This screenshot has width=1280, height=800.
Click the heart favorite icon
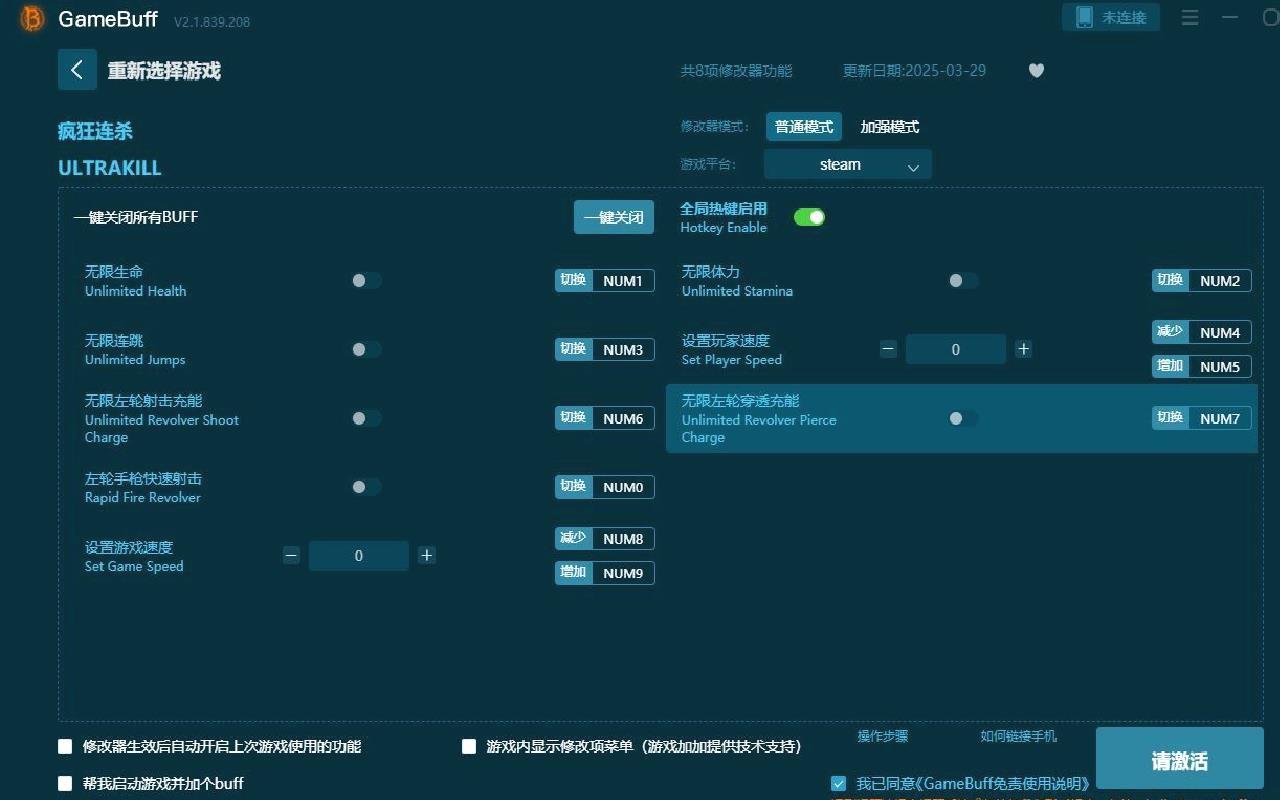pyautogui.click(x=1036, y=70)
